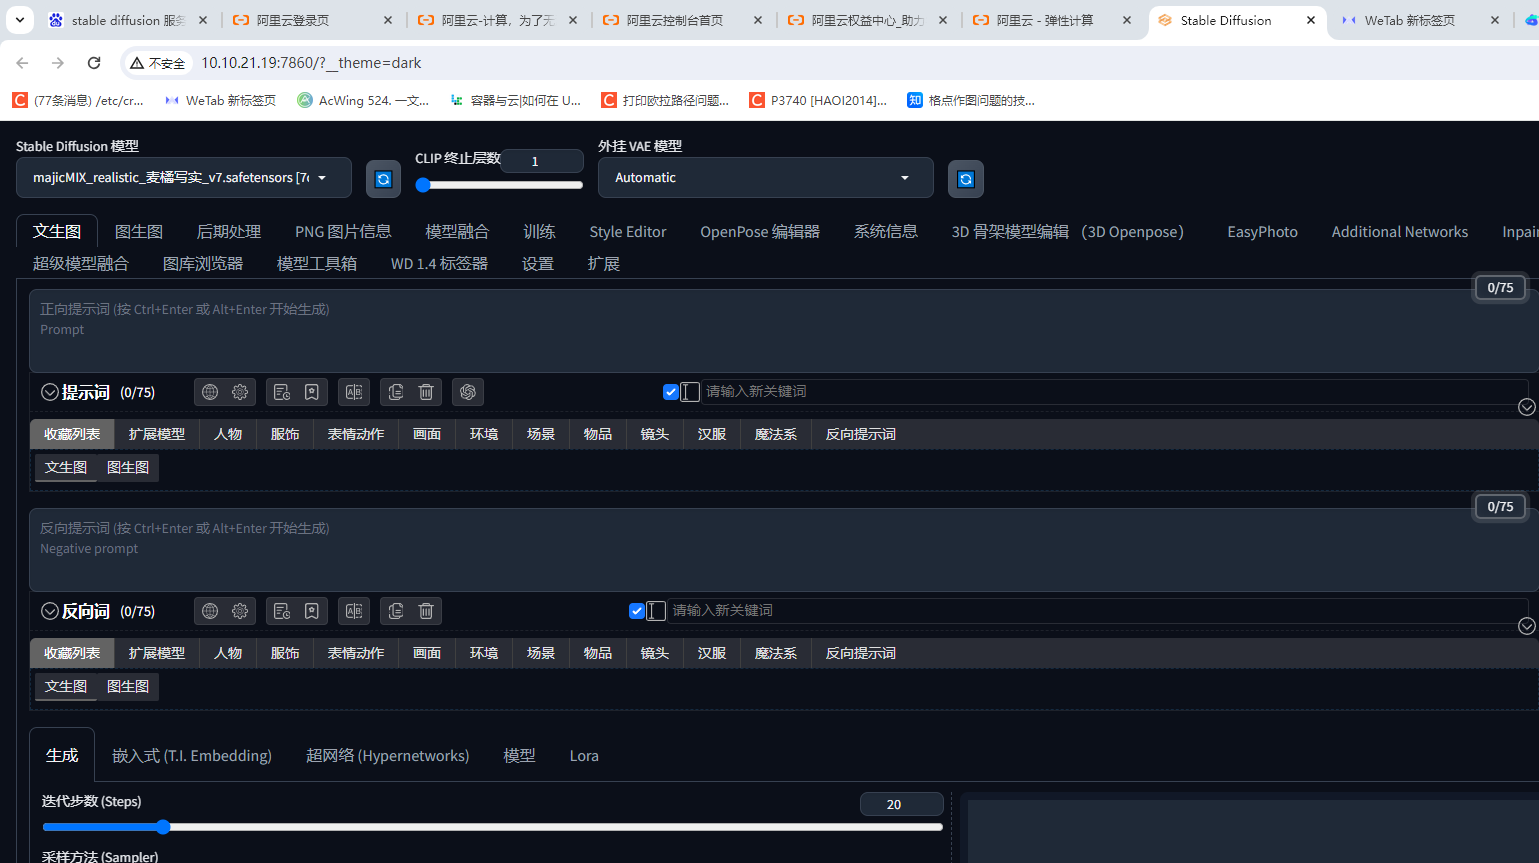Open Additional Networks tab

(1400, 231)
